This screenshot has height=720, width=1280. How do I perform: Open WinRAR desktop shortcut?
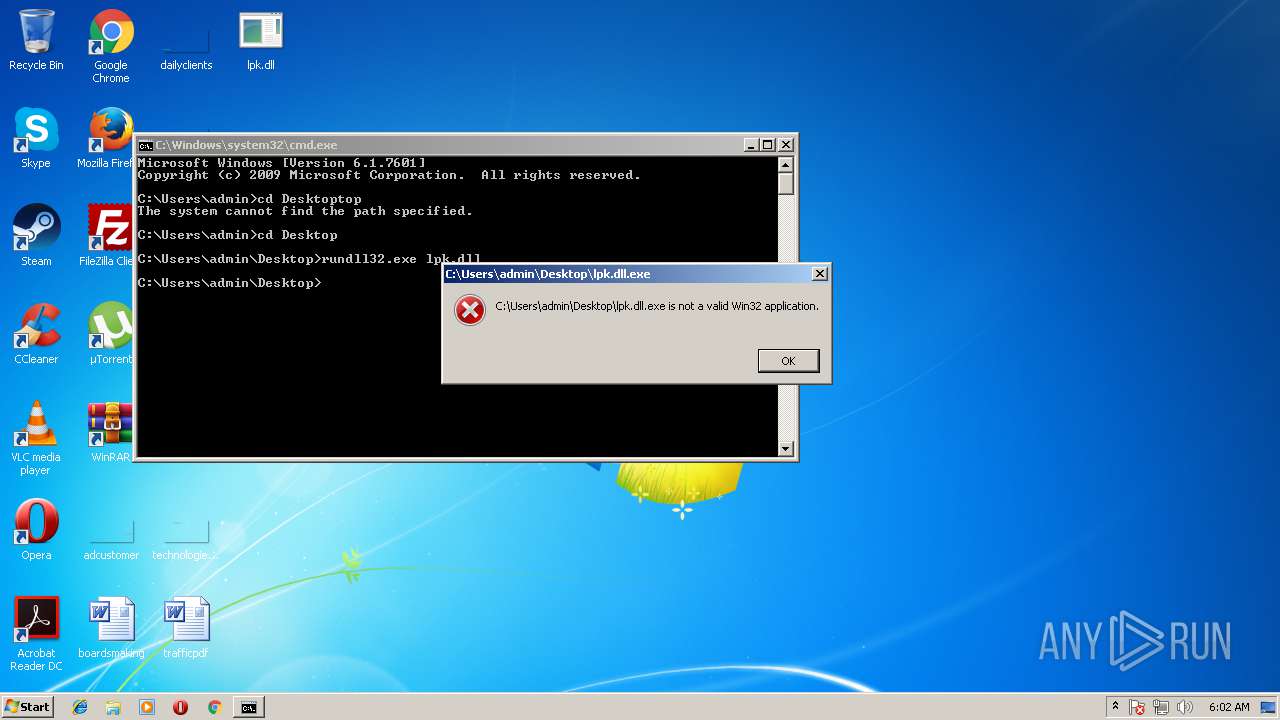[x=110, y=432]
